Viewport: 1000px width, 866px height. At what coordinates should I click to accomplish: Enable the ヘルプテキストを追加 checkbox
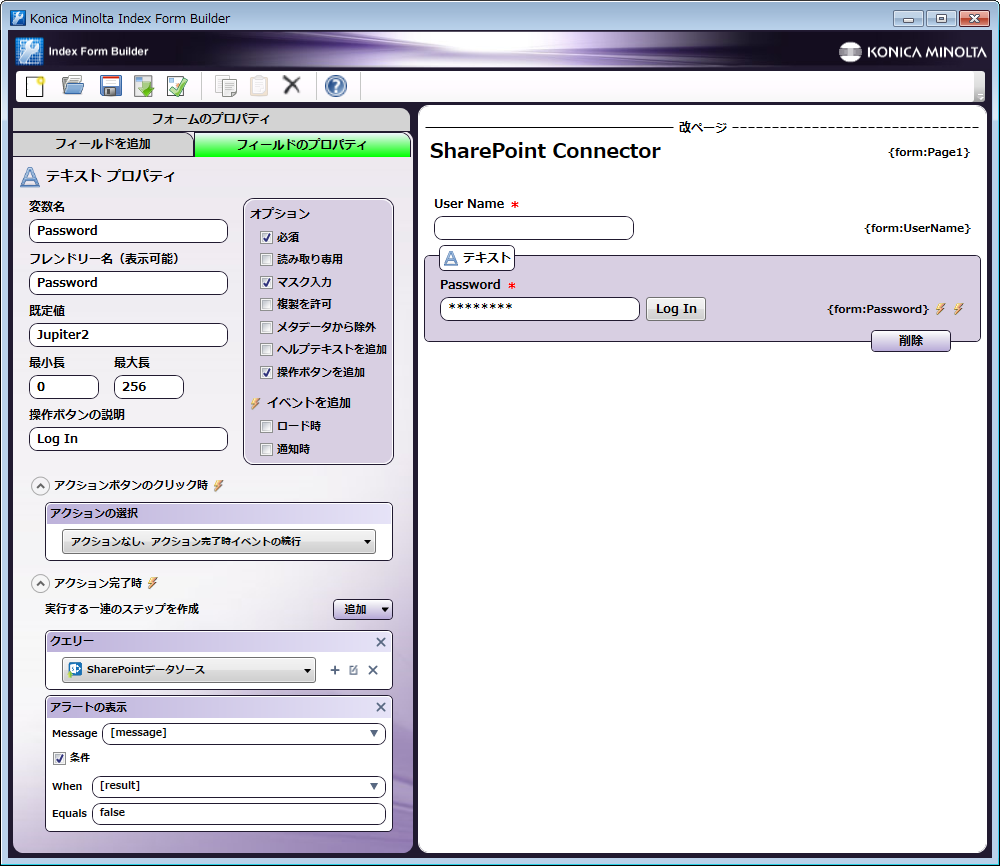pyautogui.click(x=267, y=349)
